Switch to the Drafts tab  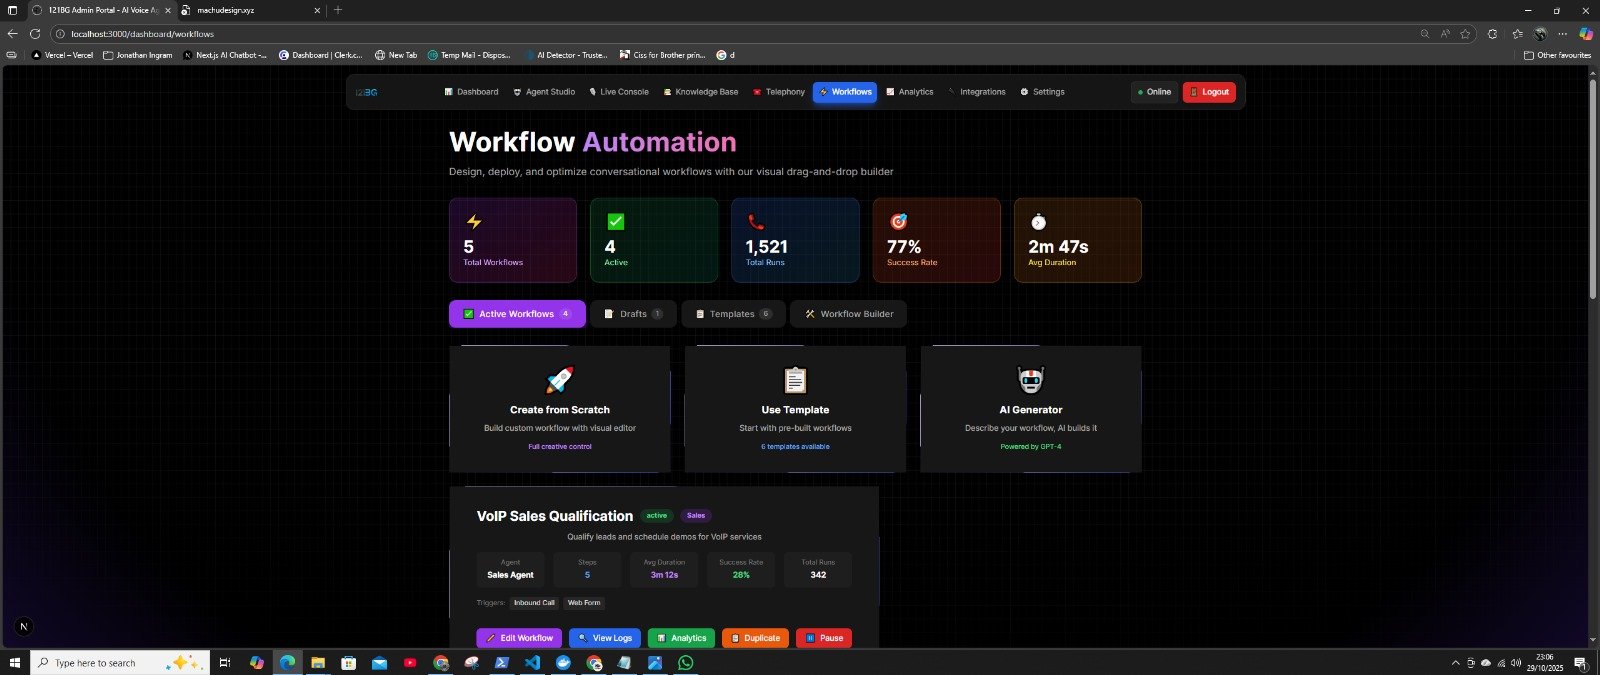[x=633, y=314]
